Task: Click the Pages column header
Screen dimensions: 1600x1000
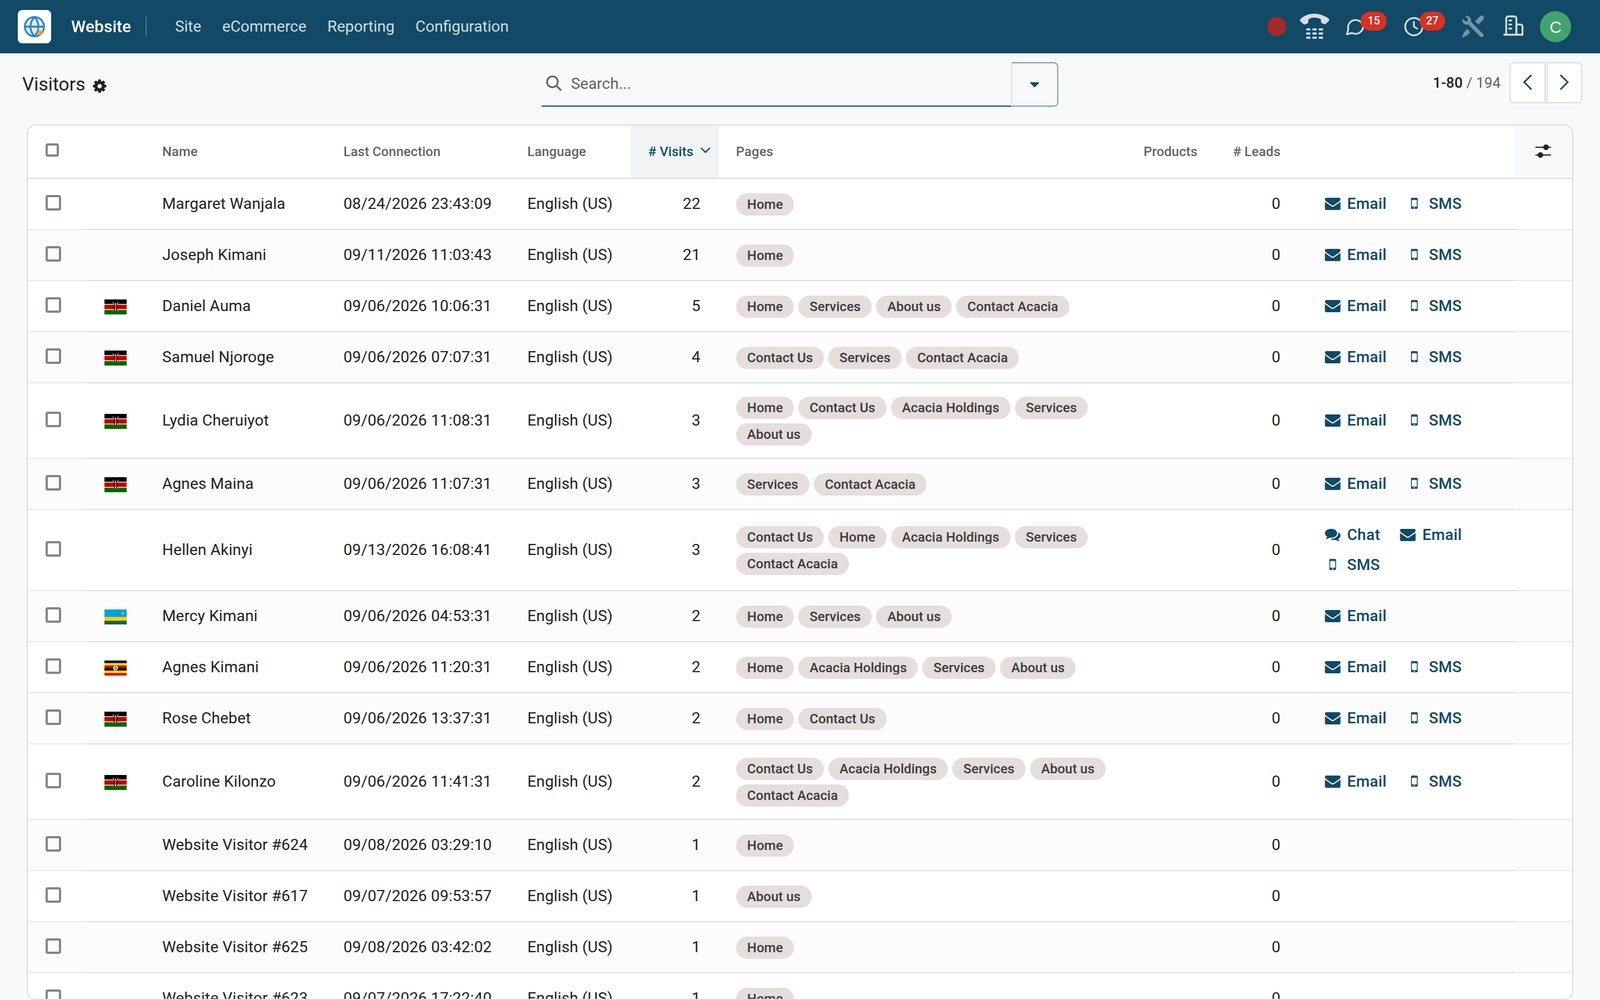Action: (x=754, y=152)
